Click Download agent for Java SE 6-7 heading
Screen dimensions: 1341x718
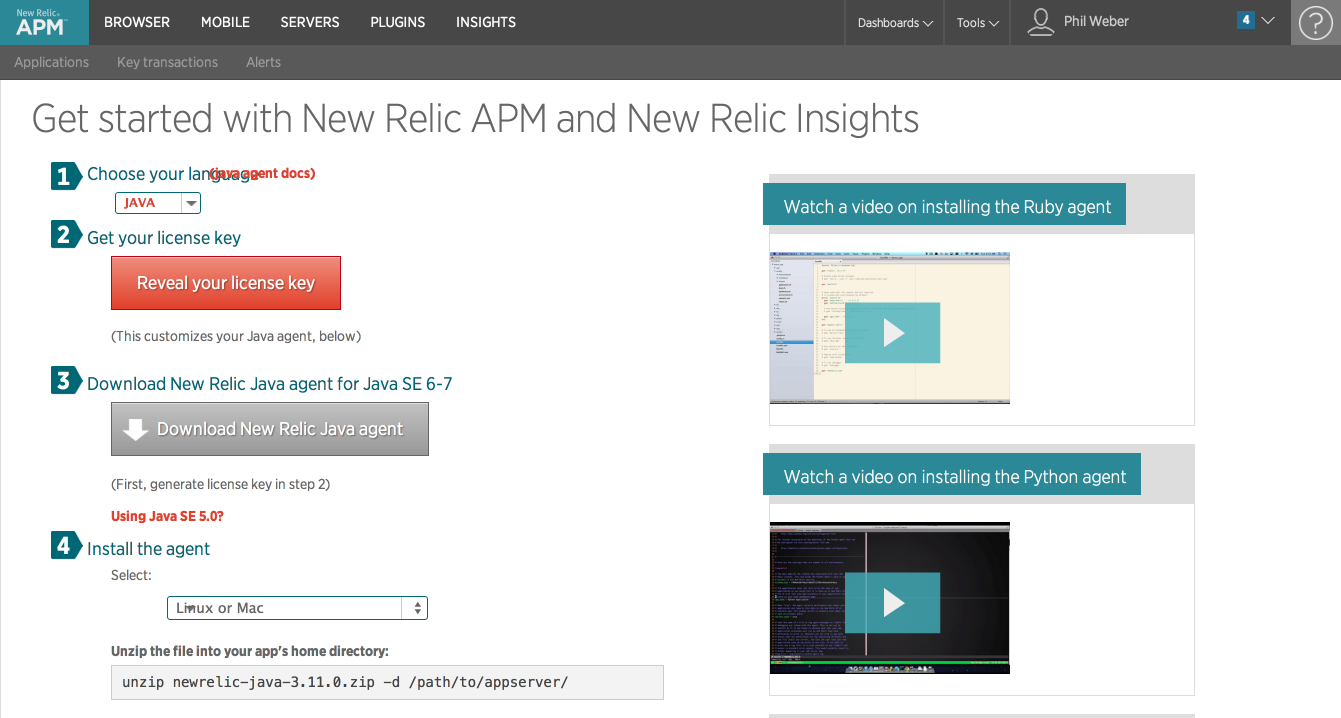(270, 384)
